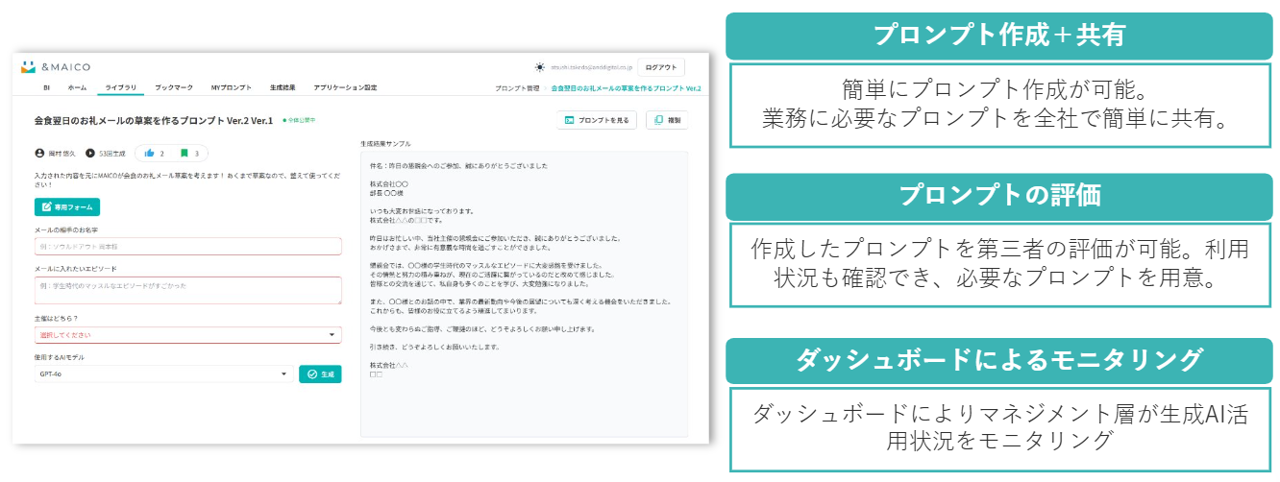Open the ブックマーク tab

tap(174, 88)
